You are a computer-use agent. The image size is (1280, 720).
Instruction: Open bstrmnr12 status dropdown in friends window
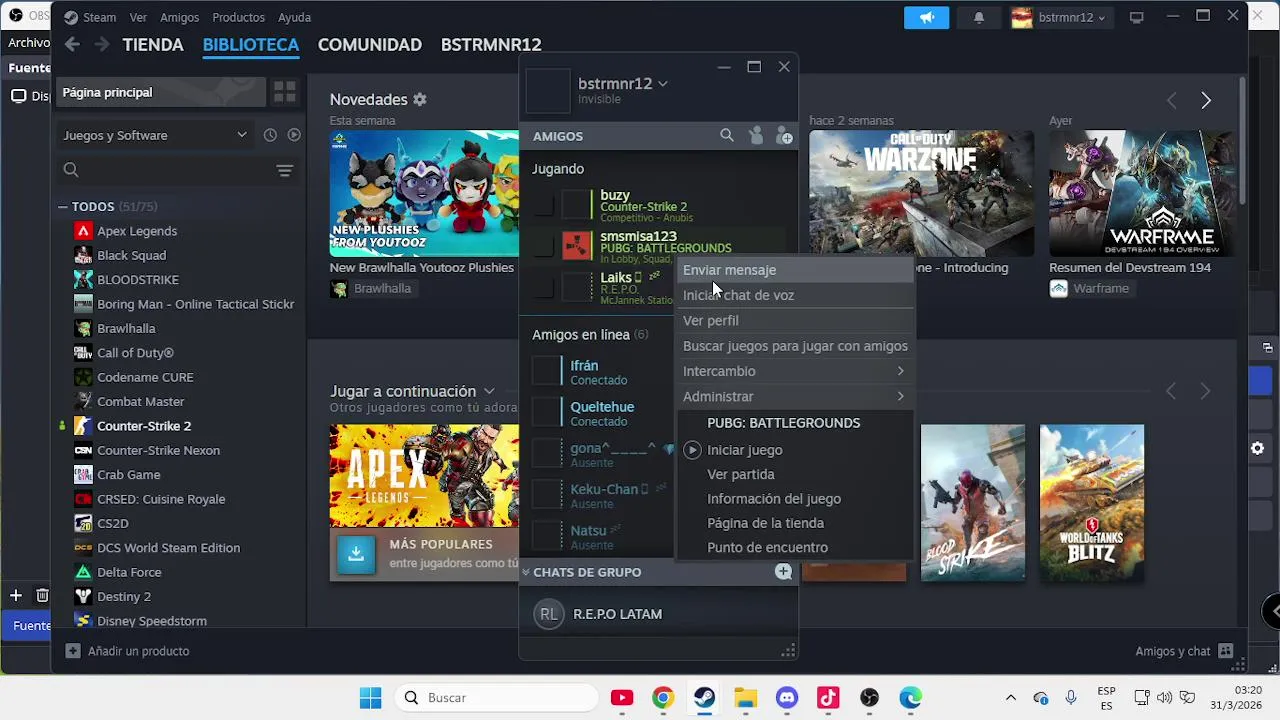pos(663,84)
